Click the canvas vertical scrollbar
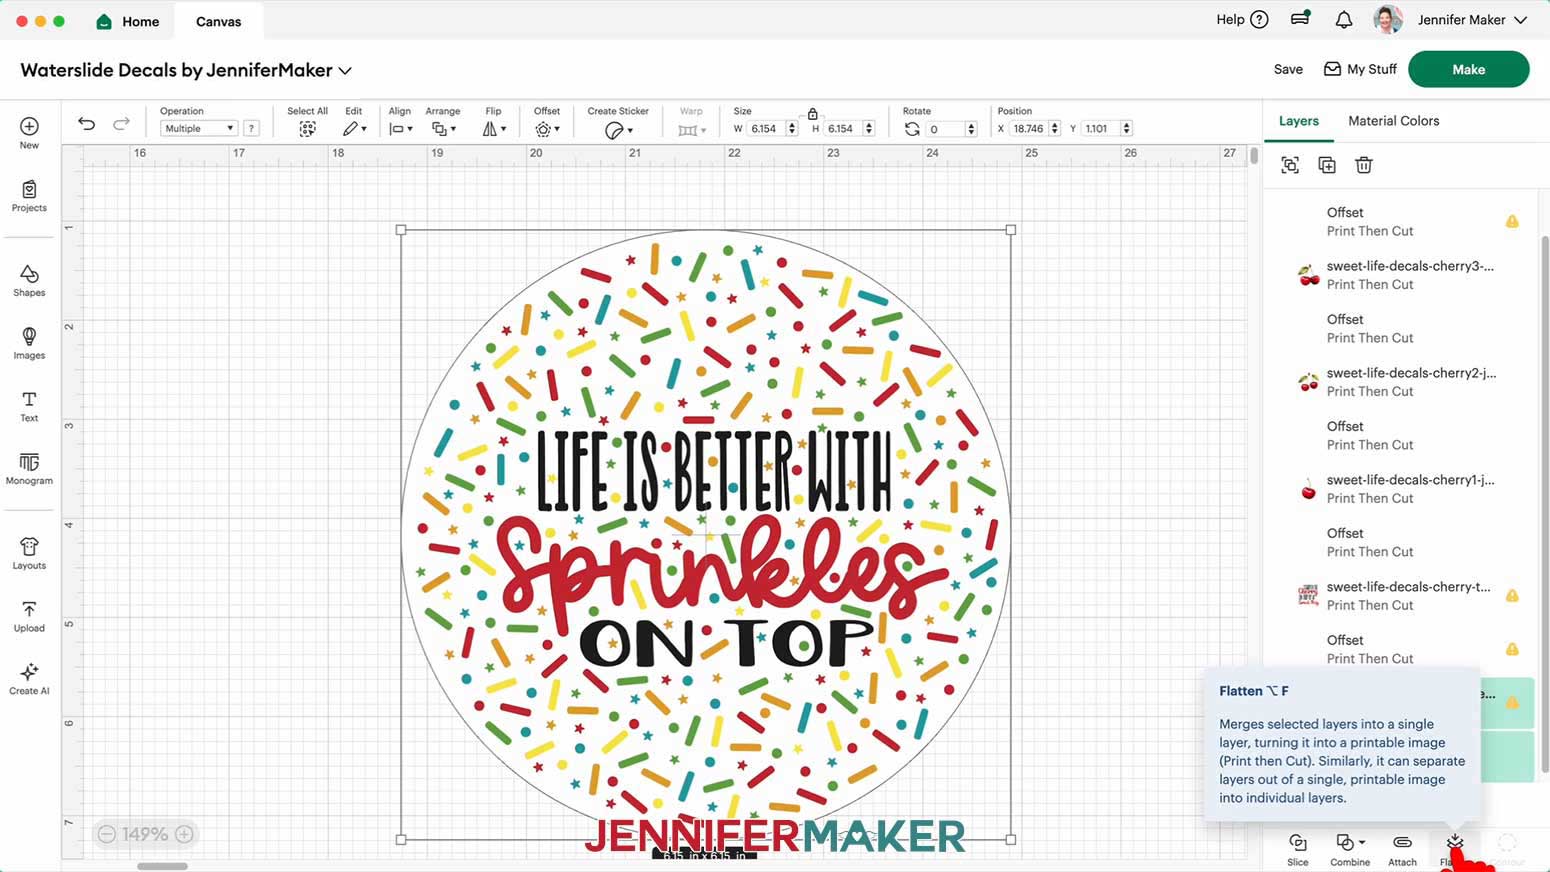This screenshot has width=1550, height=872. pos(1254,156)
